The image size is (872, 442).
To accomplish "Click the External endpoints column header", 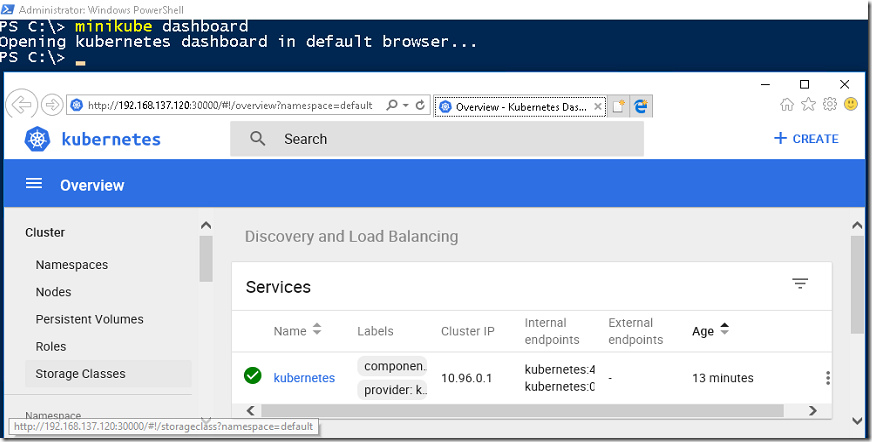I will pyautogui.click(x=636, y=331).
